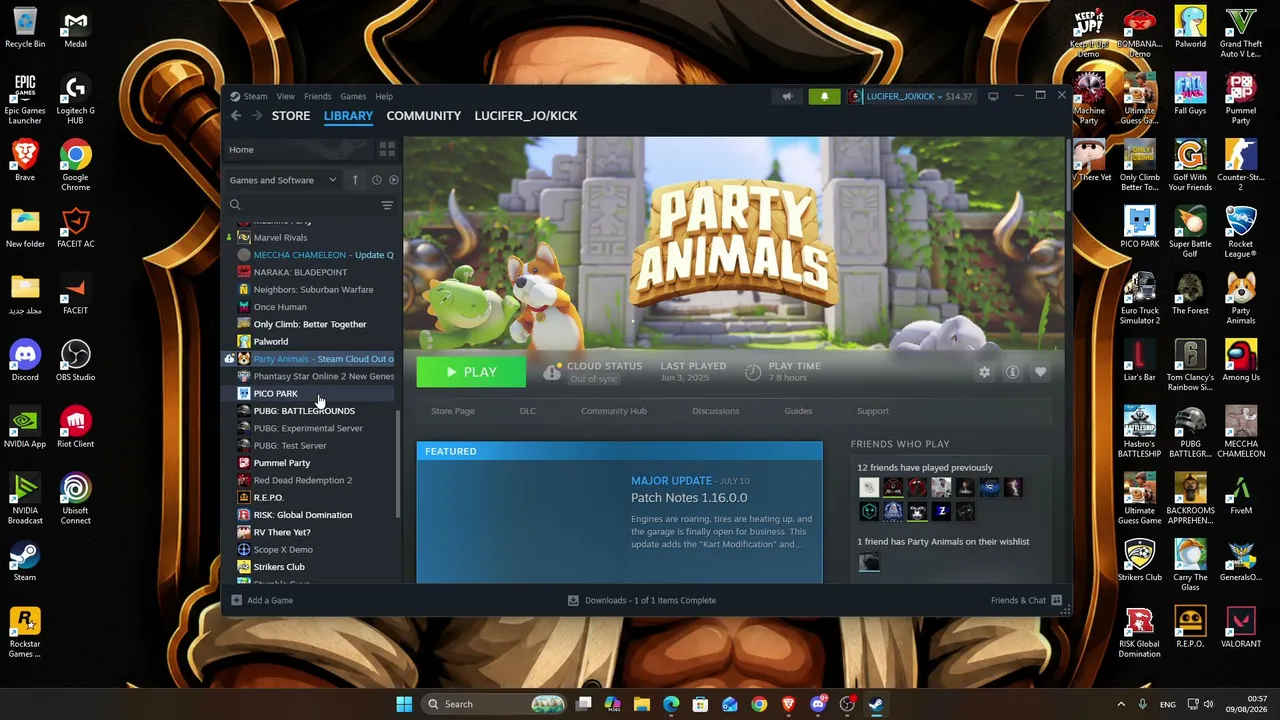The image size is (1280, 720).
Task: Switch to the COMMUNITY tab
Action: pos(424,116)
